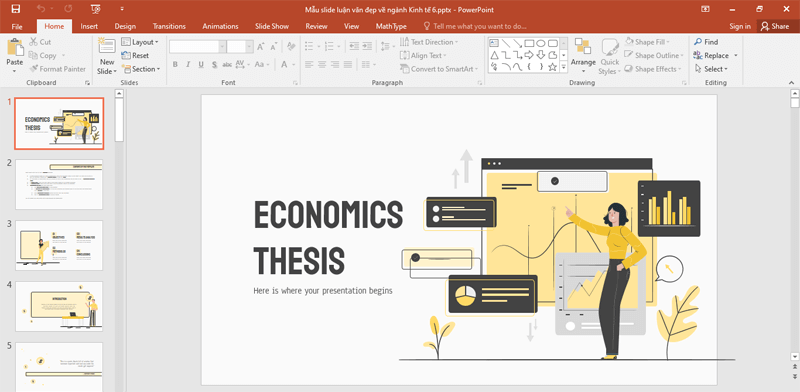Screen dimensions: 800x392
Task: Click the Undo arrow in quick access toolbar
Action: point(41,9)
